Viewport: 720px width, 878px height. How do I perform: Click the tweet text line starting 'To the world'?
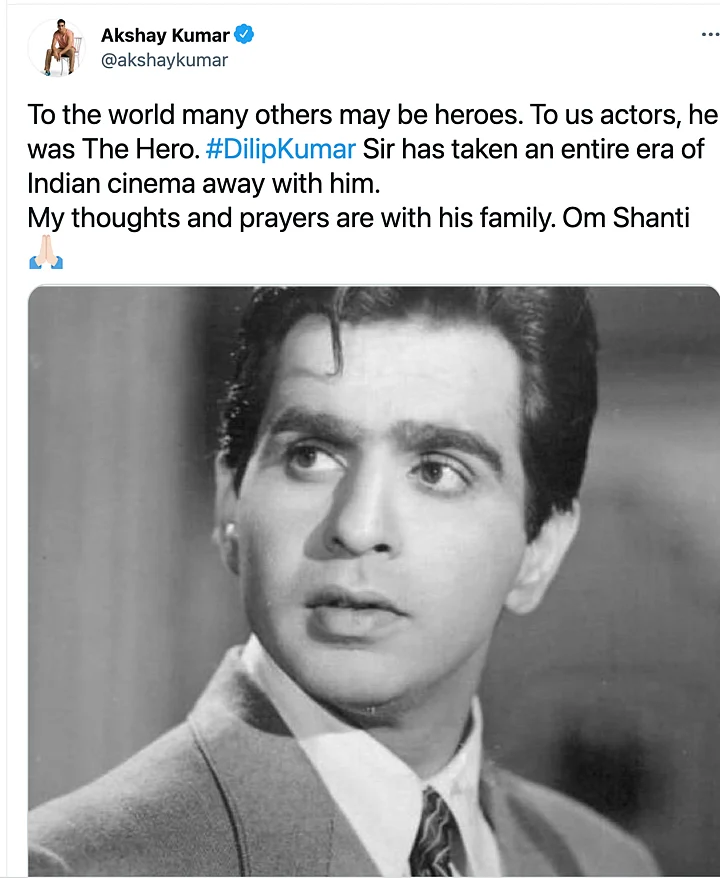[x=372, y=115]
